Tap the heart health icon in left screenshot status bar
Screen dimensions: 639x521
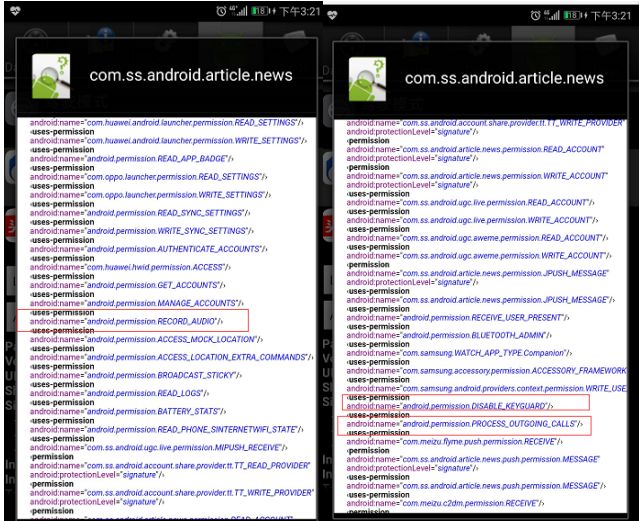point(15,11)
